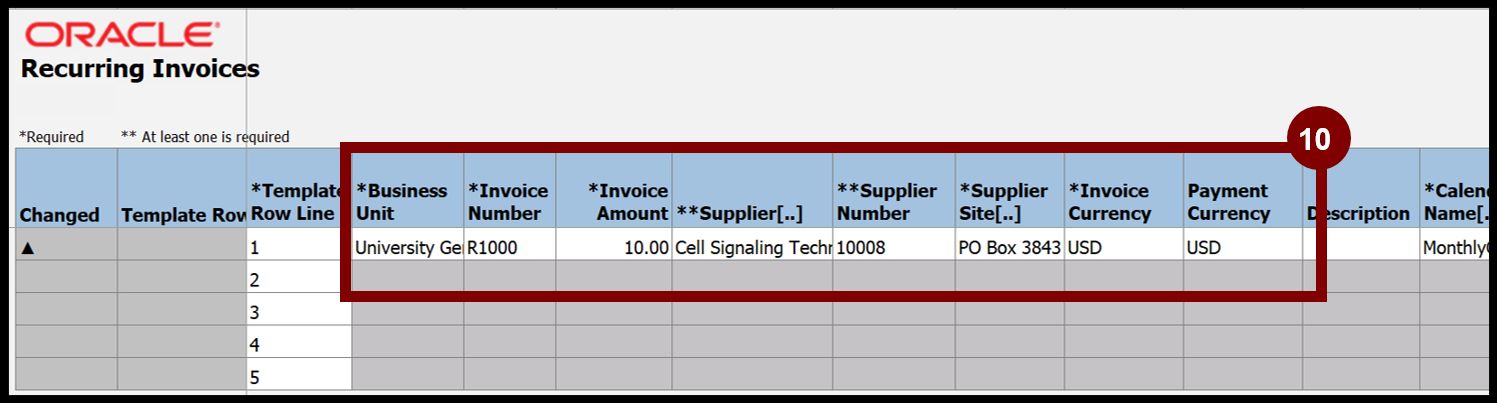The width and height of the screenshot is (1497, 403).
Task: Click the Supplier Number cell 10008
Action: [x=893, y=245]
